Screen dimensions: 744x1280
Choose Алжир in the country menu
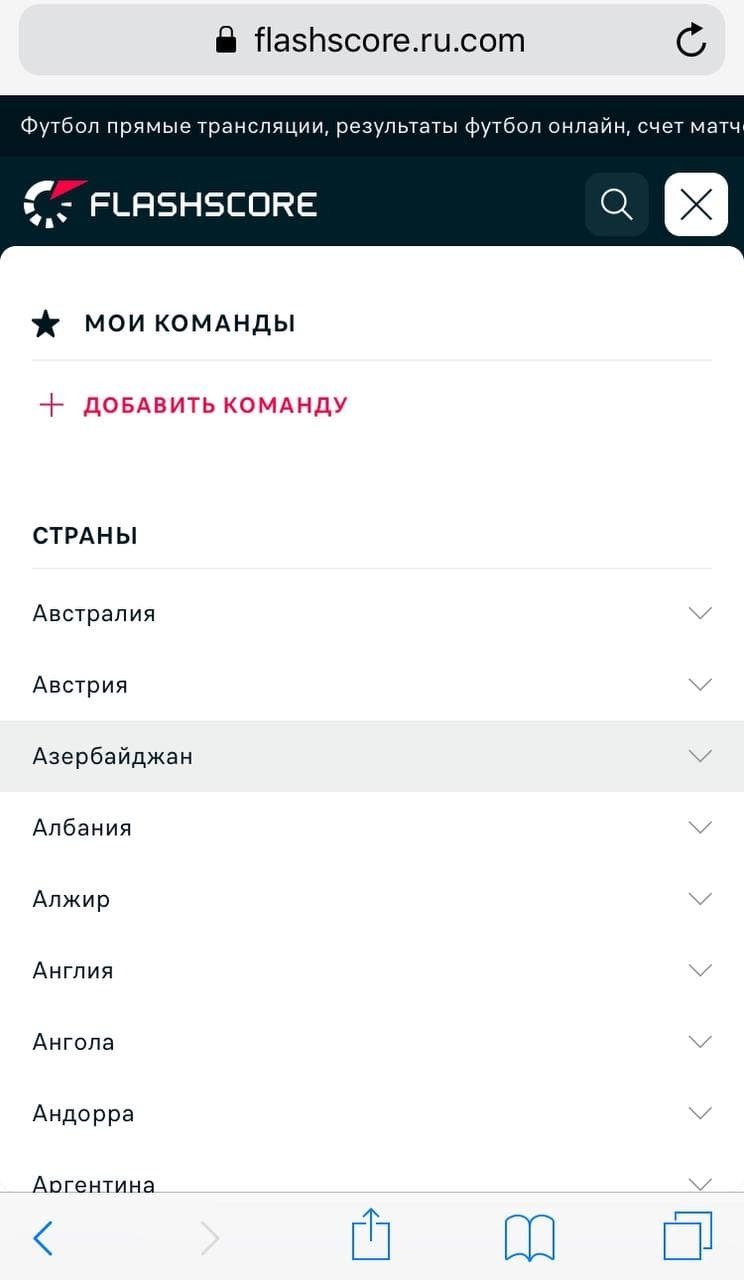click(71, 899)
